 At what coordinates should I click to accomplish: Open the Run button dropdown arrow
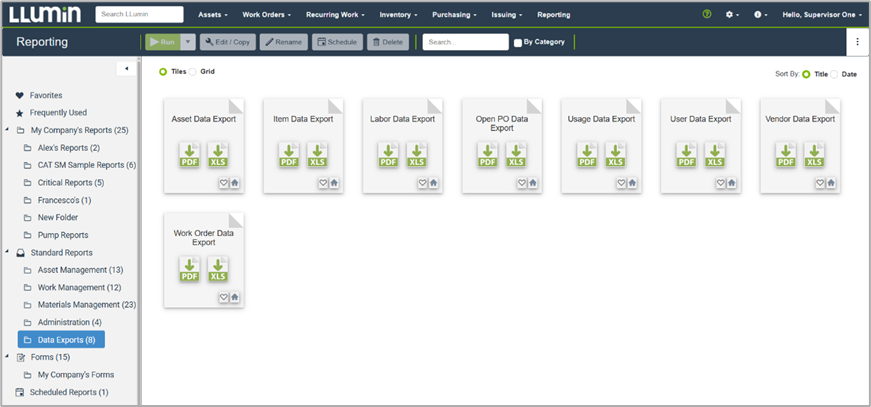point(188,42)
